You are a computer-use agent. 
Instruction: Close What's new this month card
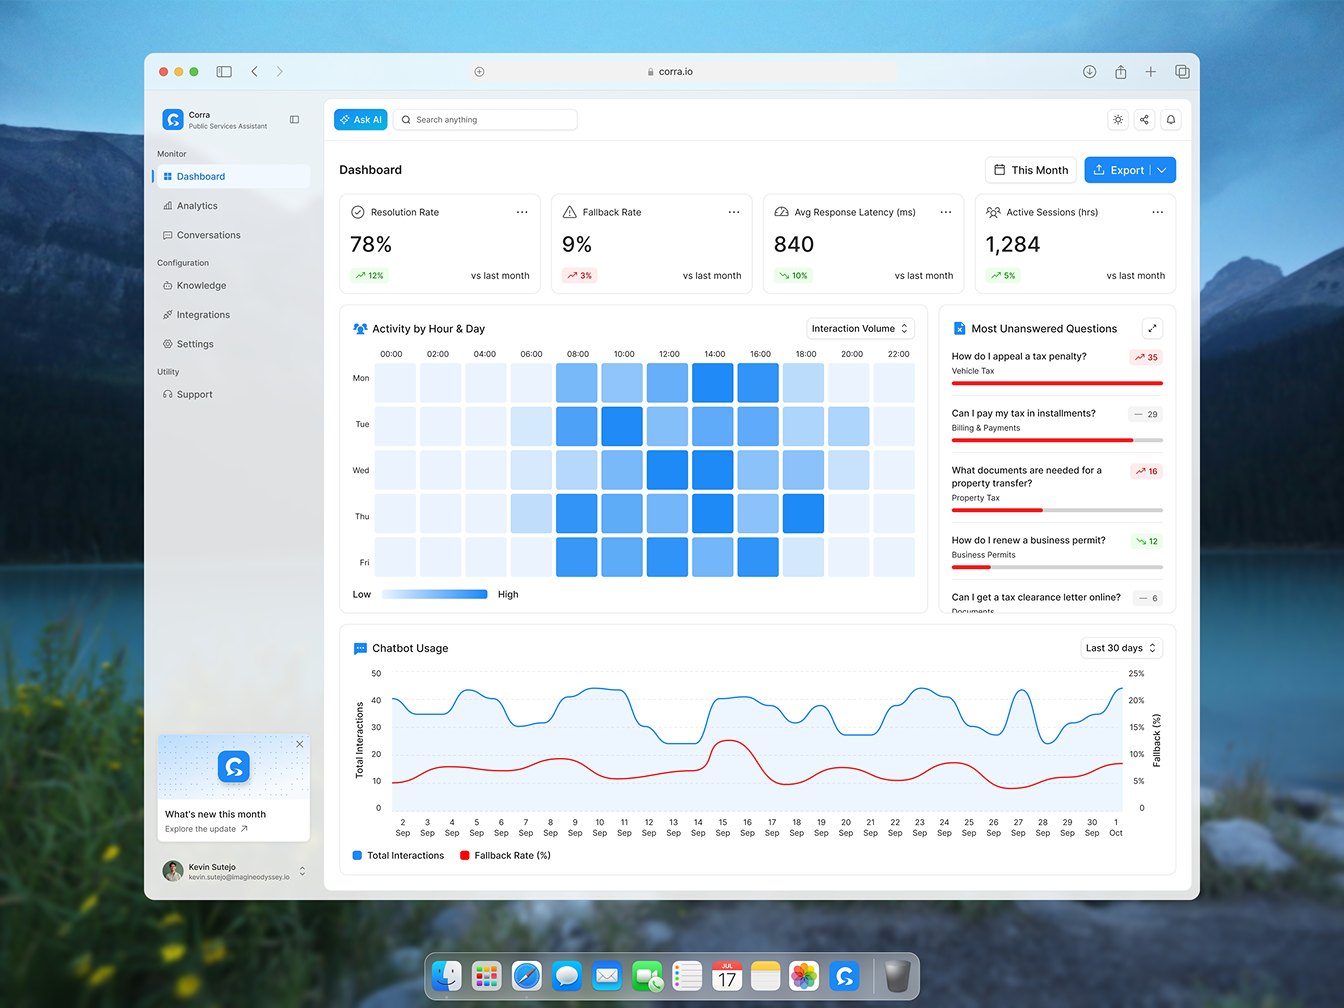[300, 744]
